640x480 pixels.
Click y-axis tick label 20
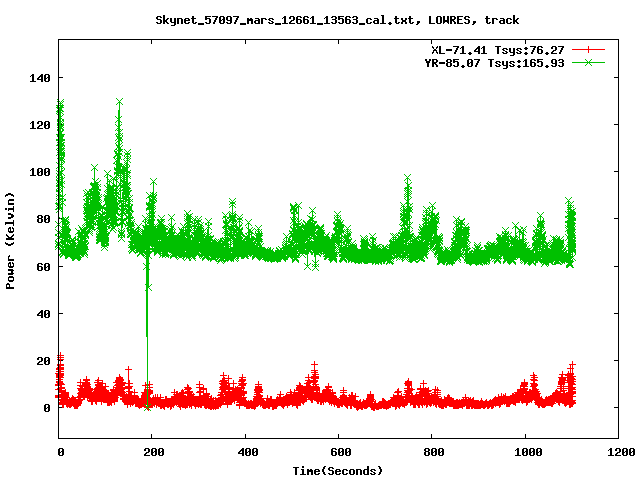pyautogui.click(x=43, y=361)
